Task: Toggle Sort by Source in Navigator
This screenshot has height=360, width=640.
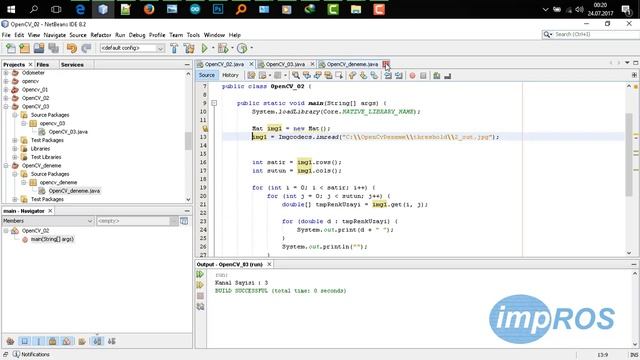Action: [111, 341]
